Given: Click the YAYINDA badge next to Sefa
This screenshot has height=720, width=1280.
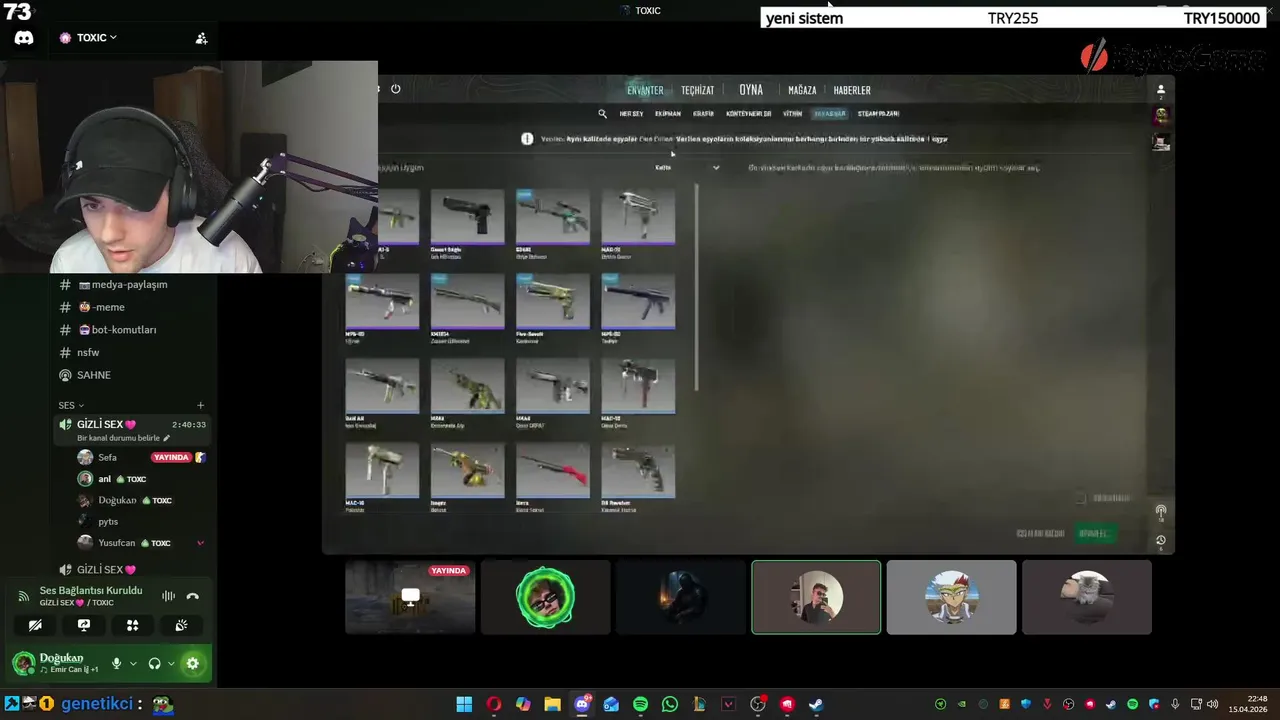Looking at the screenshot, I should 170,457.
